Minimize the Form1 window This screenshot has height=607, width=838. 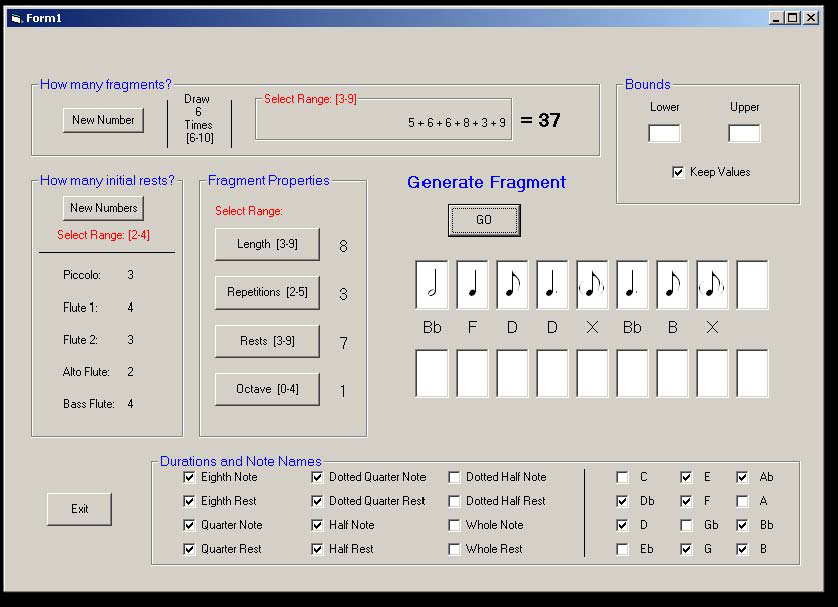(776, 18)
